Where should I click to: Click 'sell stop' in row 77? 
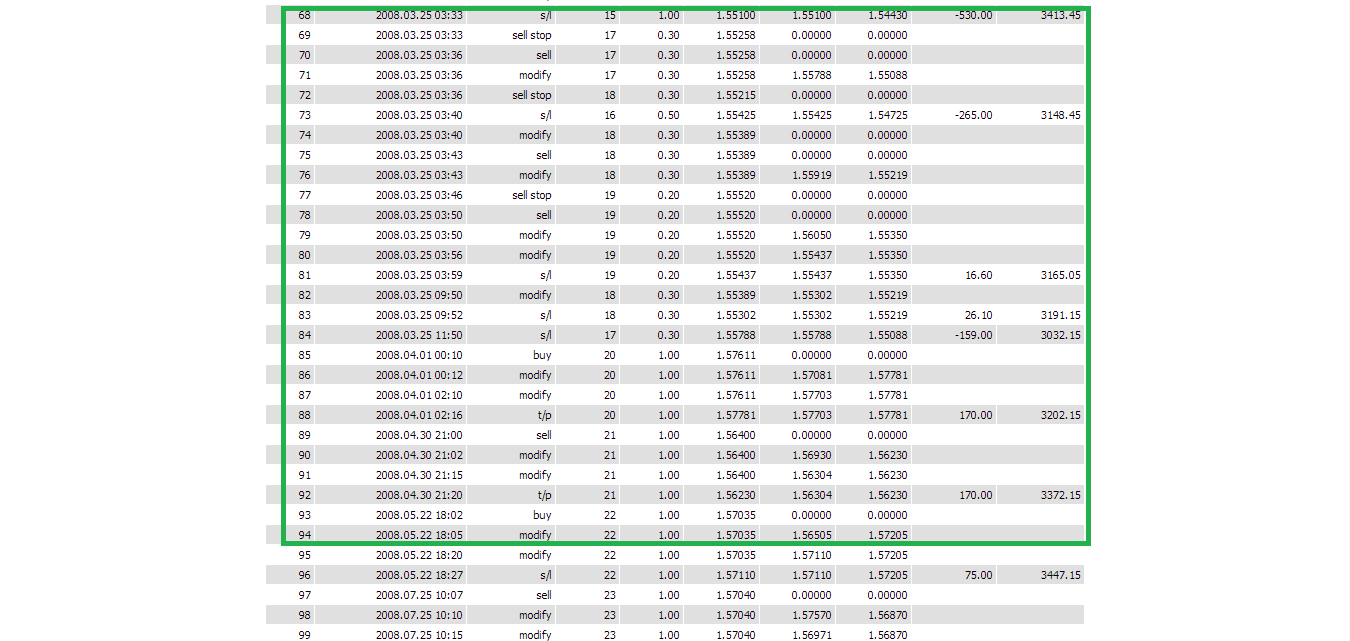point(532,195)
